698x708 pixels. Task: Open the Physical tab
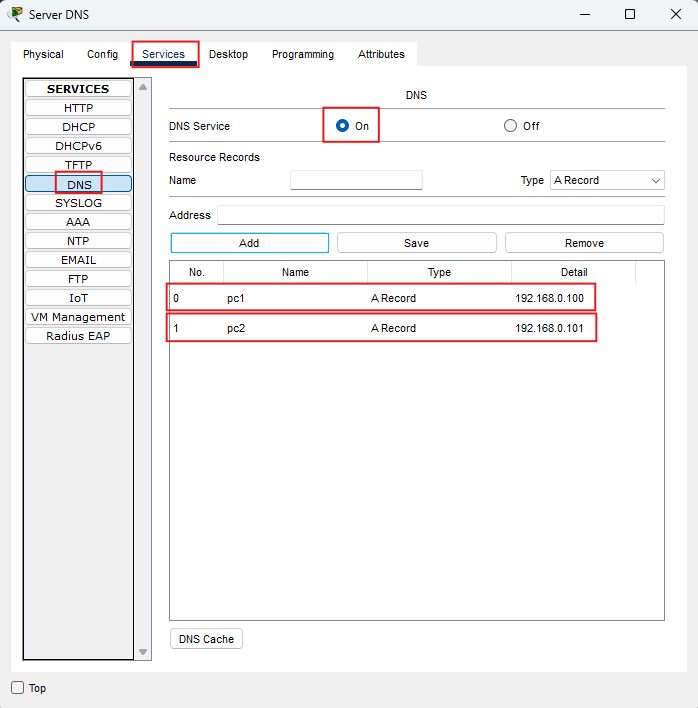point(43,54)
